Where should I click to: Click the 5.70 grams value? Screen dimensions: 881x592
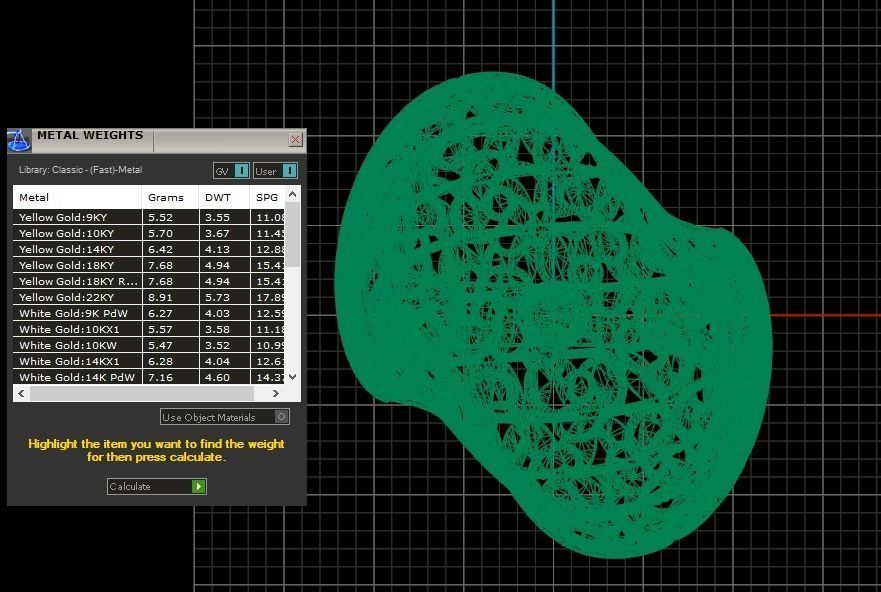click(x=160, y=233)
